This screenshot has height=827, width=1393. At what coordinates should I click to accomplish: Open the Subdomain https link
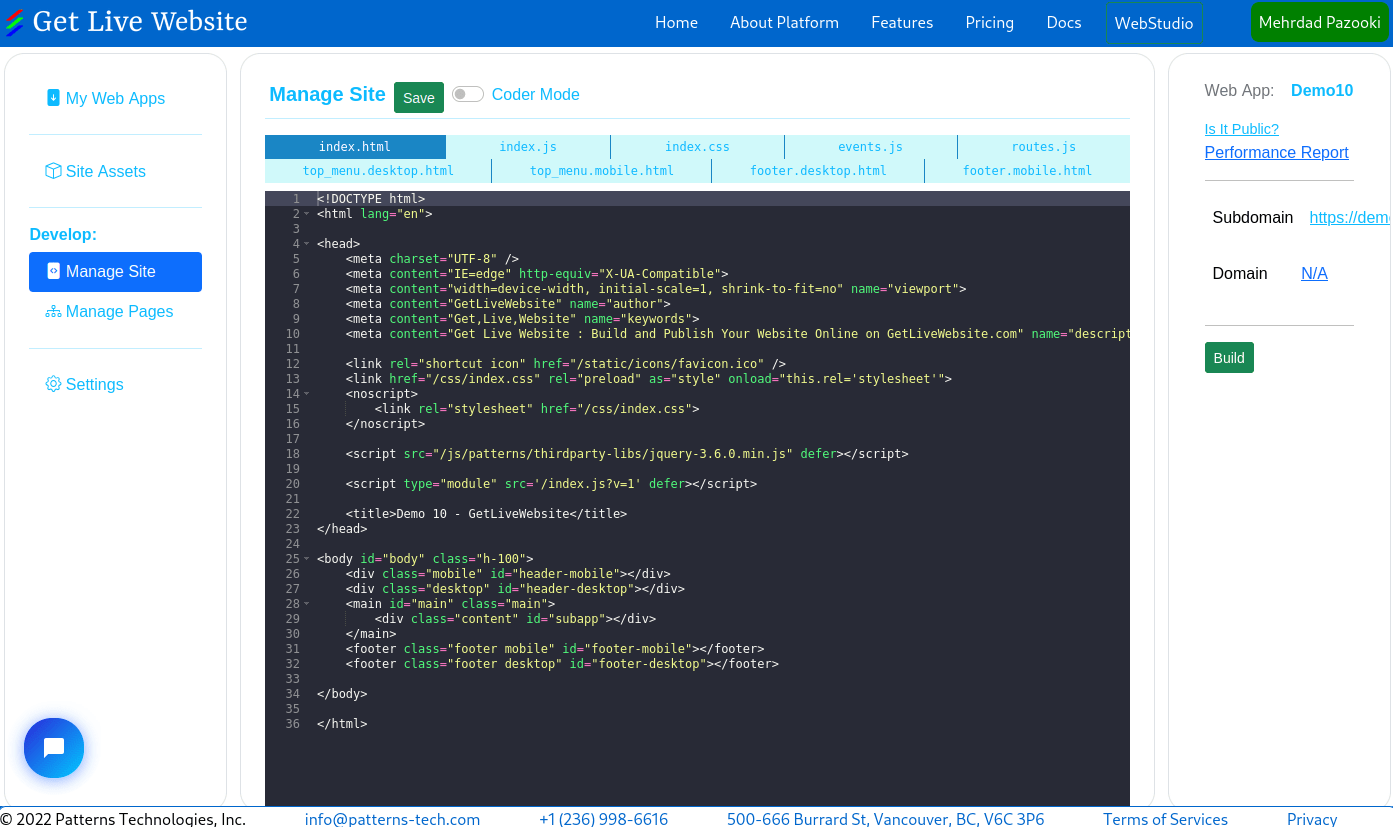pos(1349,217)
